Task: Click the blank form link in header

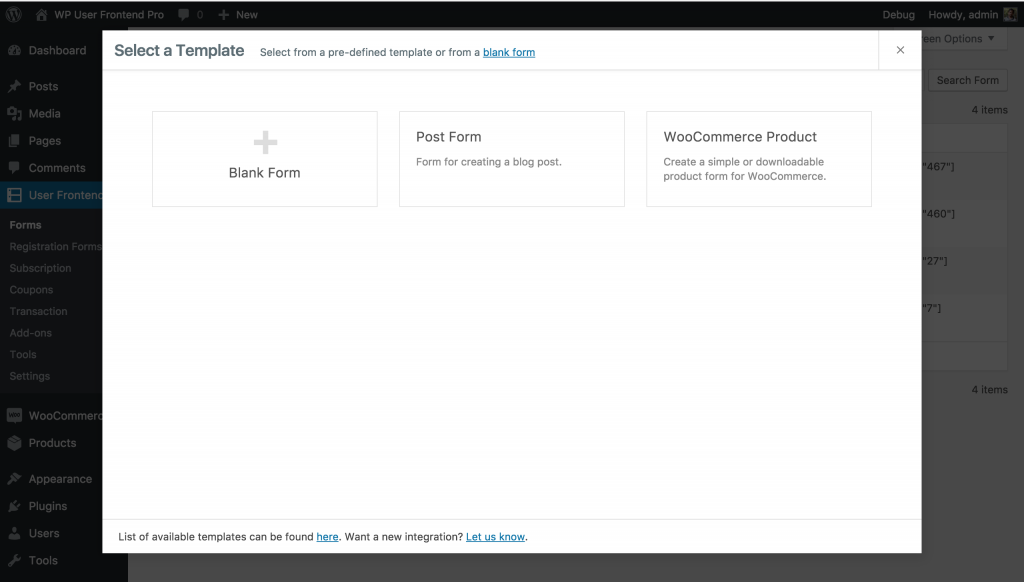Action: (509, 52)
